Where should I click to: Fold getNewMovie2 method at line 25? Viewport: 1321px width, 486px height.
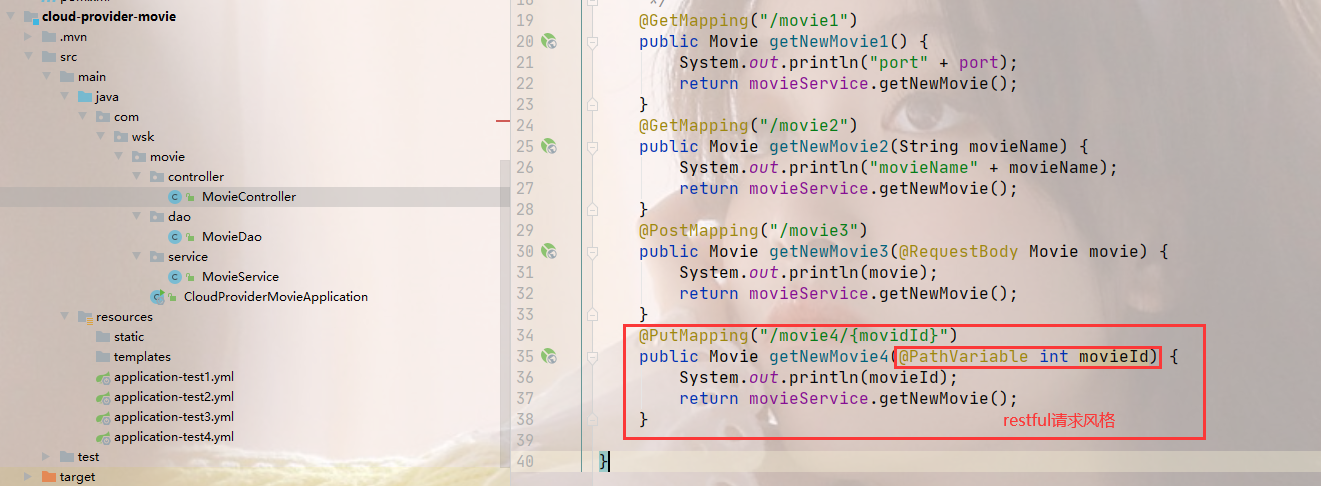tap(592, 146)
